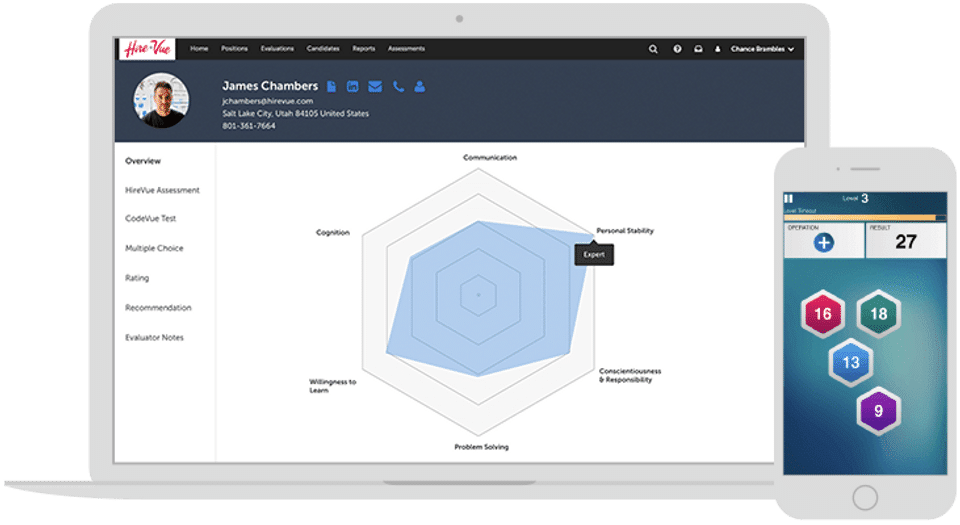Open the Multiple Choice section
This screenshot has height=525, width=960.
[x=154, y=248]
